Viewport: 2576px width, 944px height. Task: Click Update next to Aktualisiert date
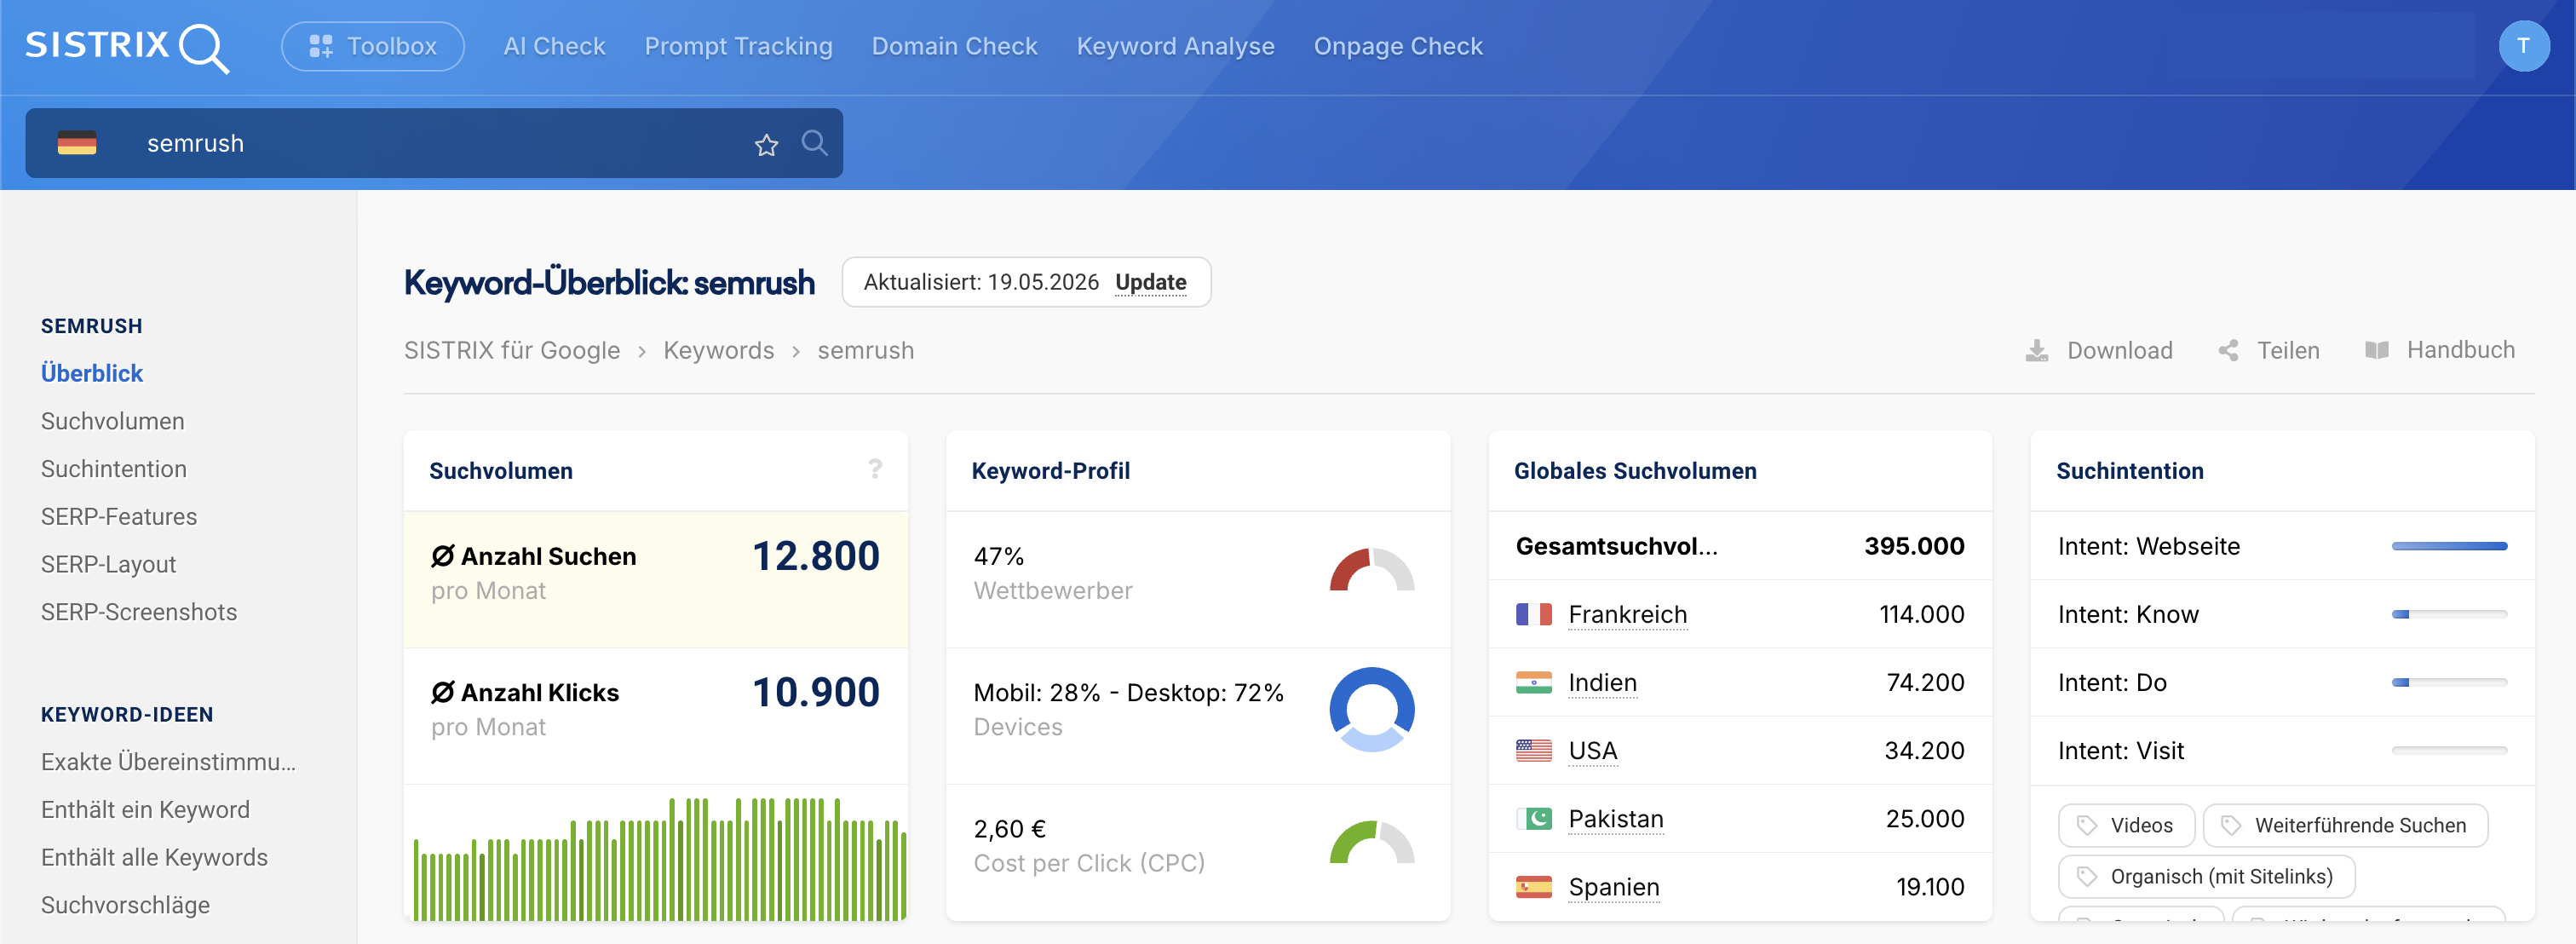coord(1150,282)
